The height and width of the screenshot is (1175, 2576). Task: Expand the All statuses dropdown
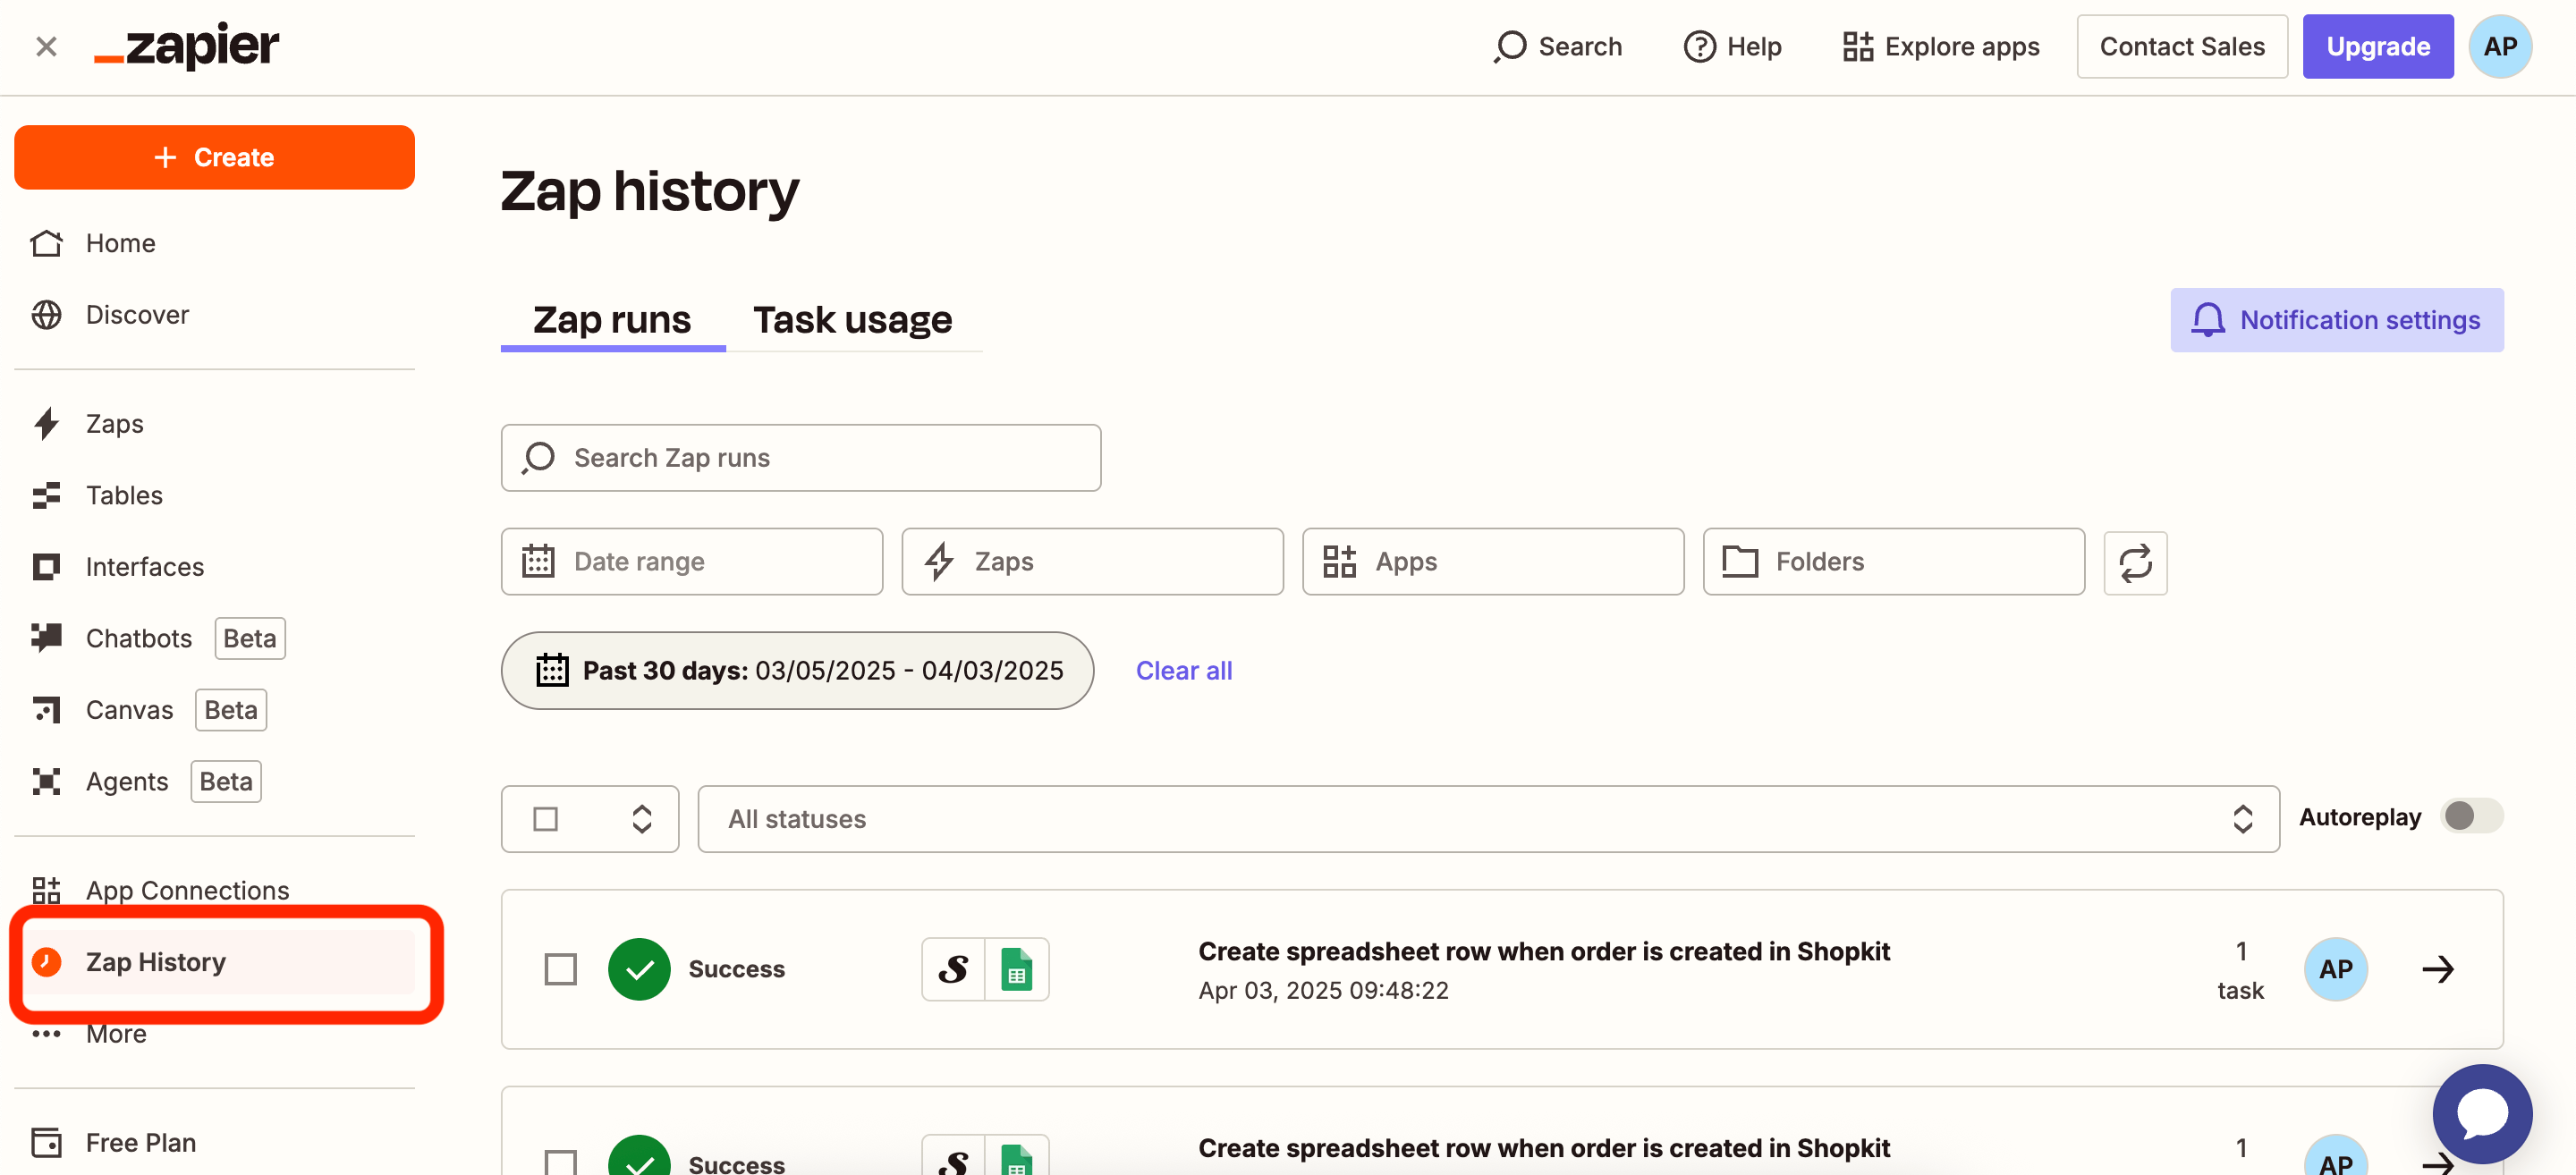(1487, 819)
